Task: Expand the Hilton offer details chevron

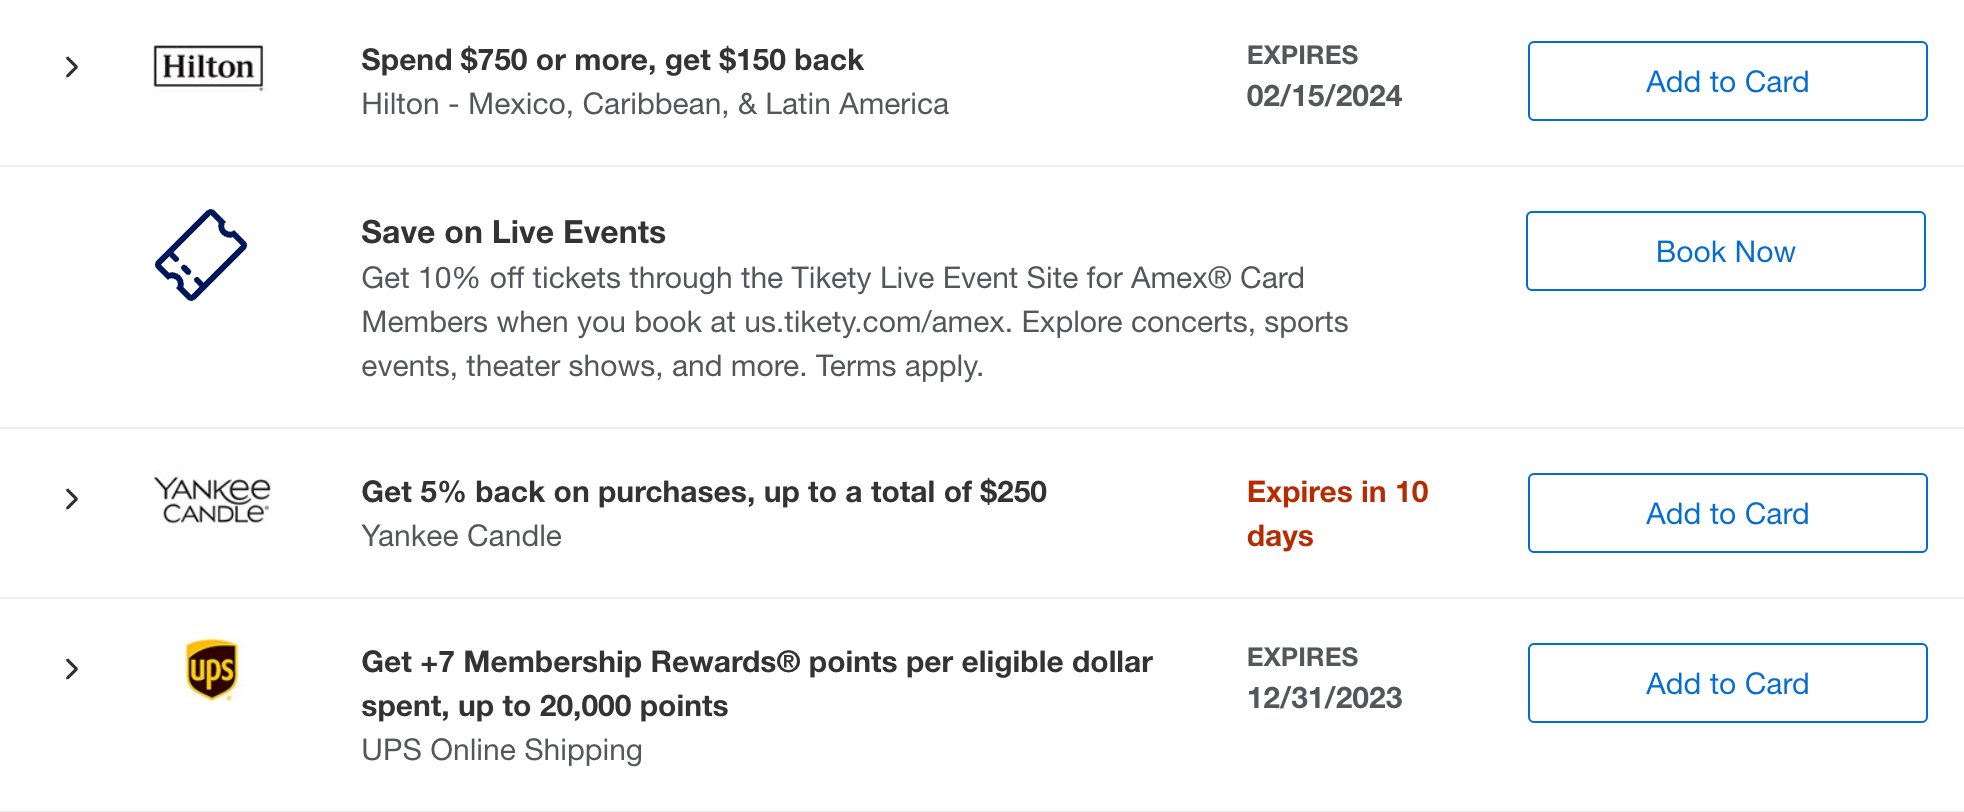Action: pyautogui.click(x=72, y=67)
